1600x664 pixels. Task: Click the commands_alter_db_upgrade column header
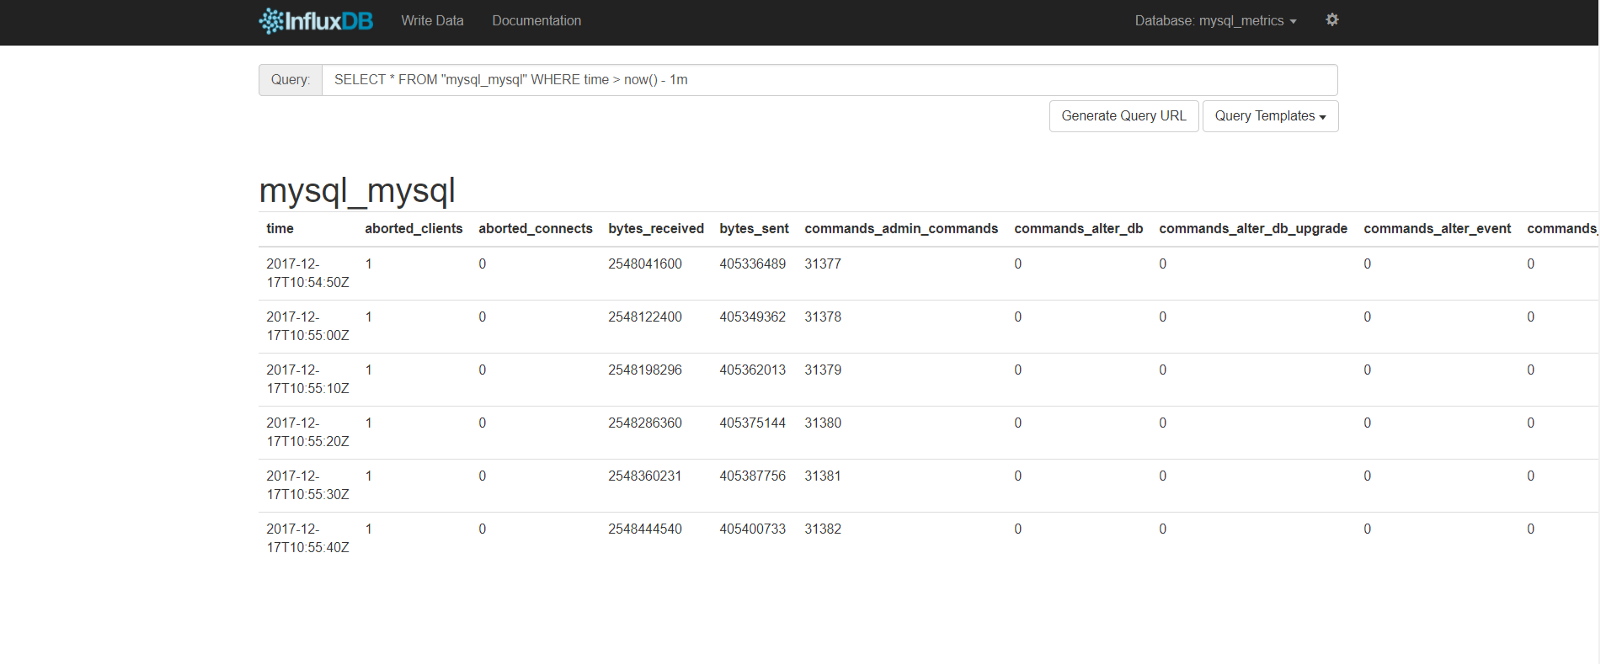click(1253, 229)
